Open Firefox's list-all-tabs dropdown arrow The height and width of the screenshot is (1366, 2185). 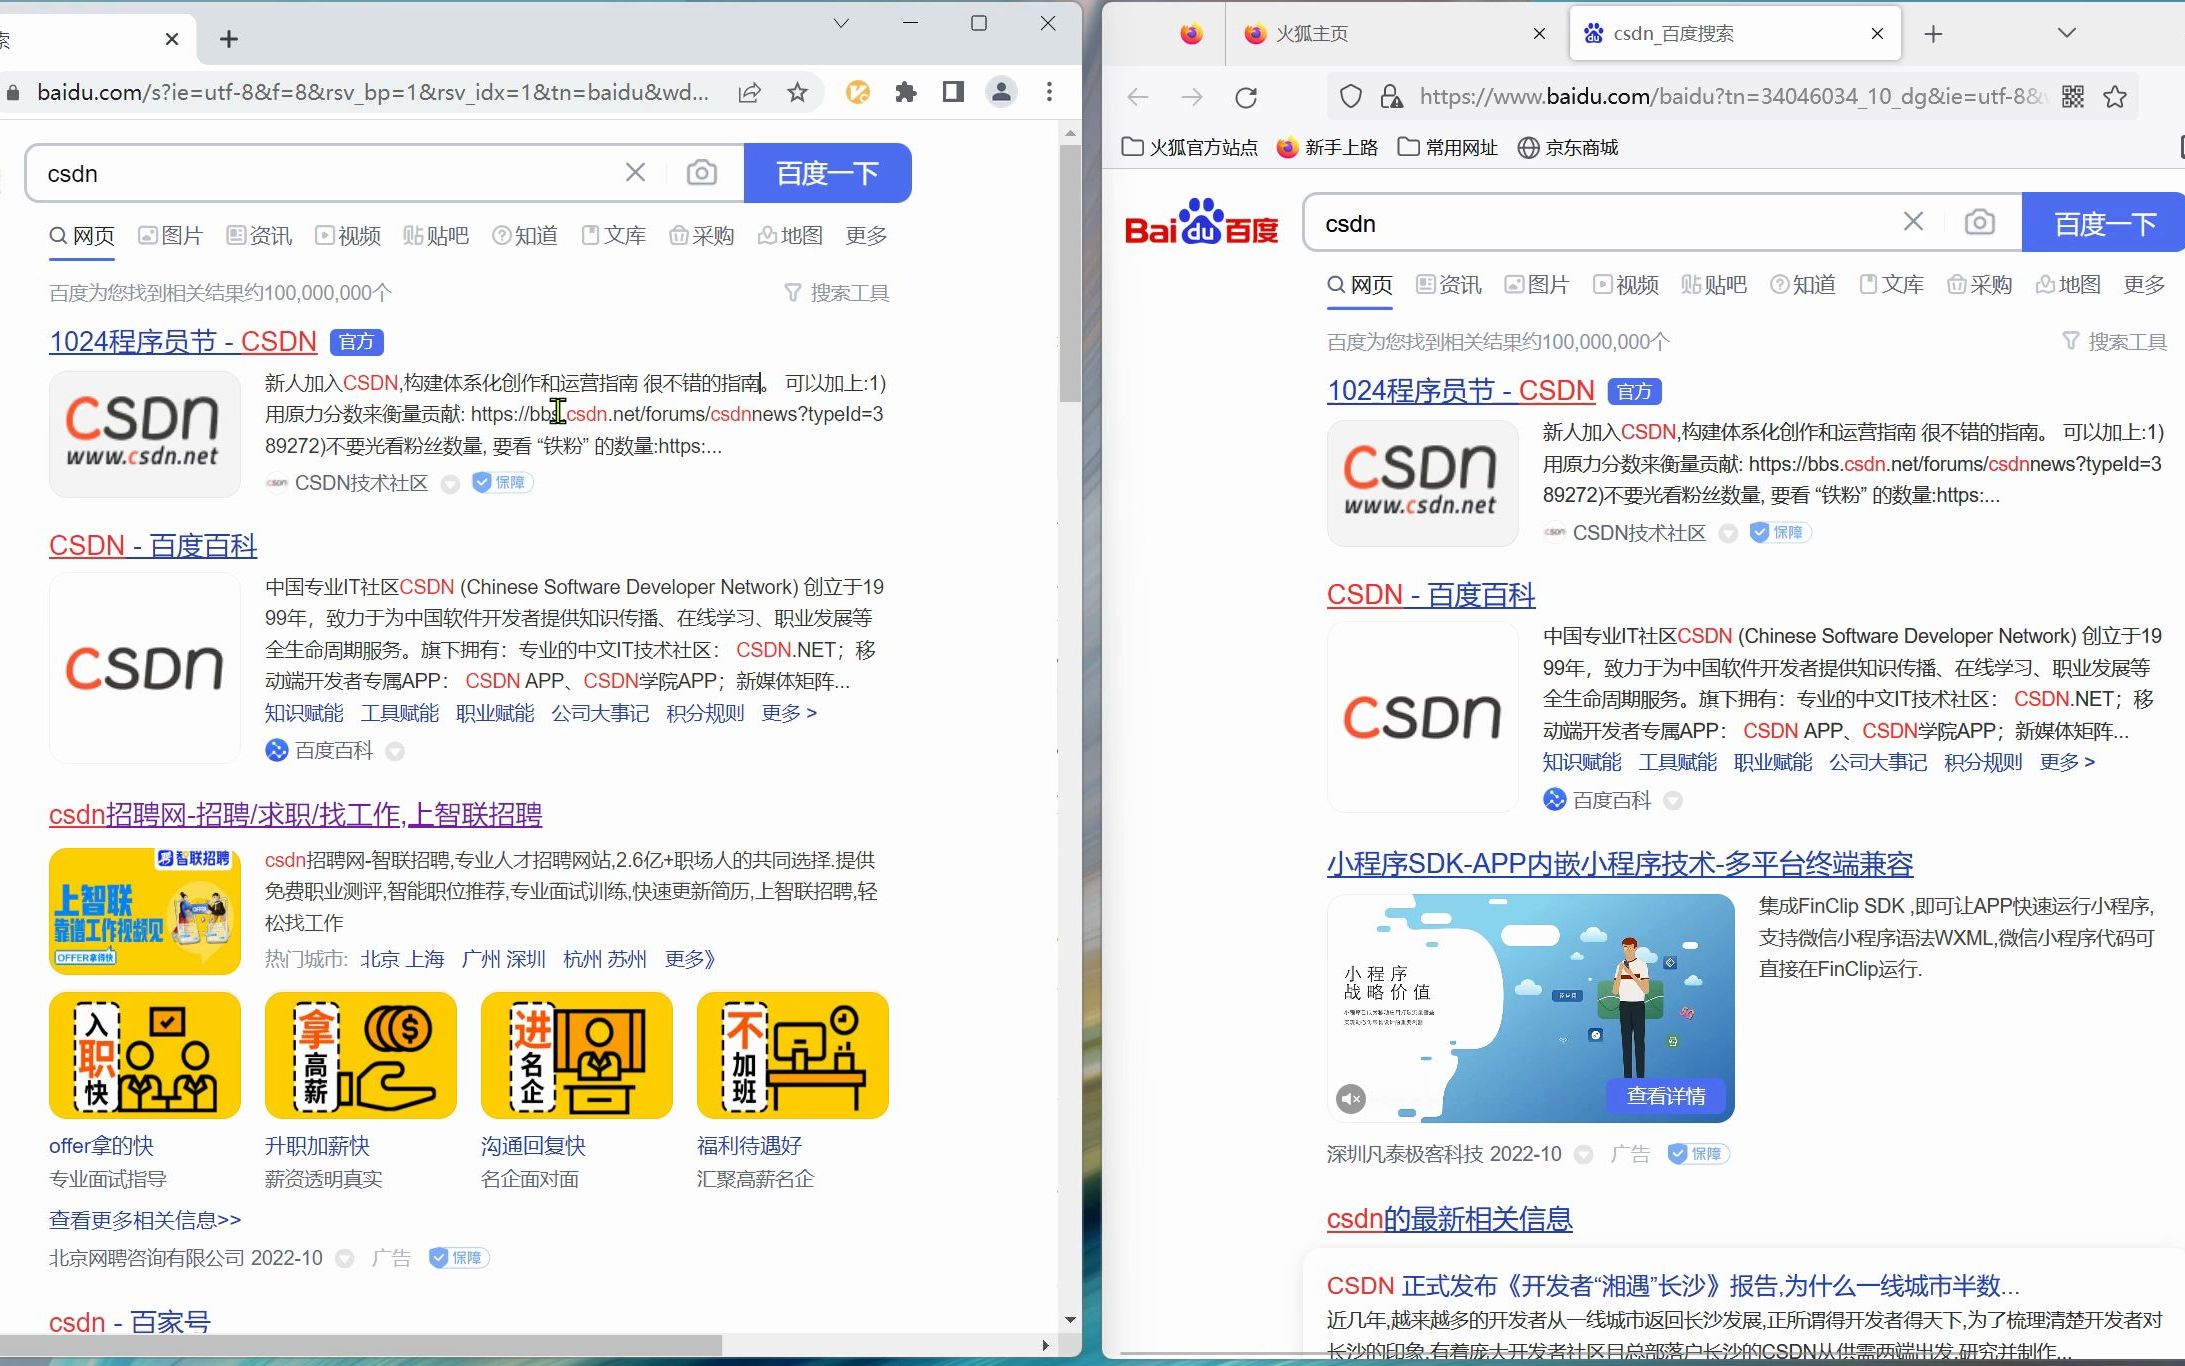coord(2067,33)
